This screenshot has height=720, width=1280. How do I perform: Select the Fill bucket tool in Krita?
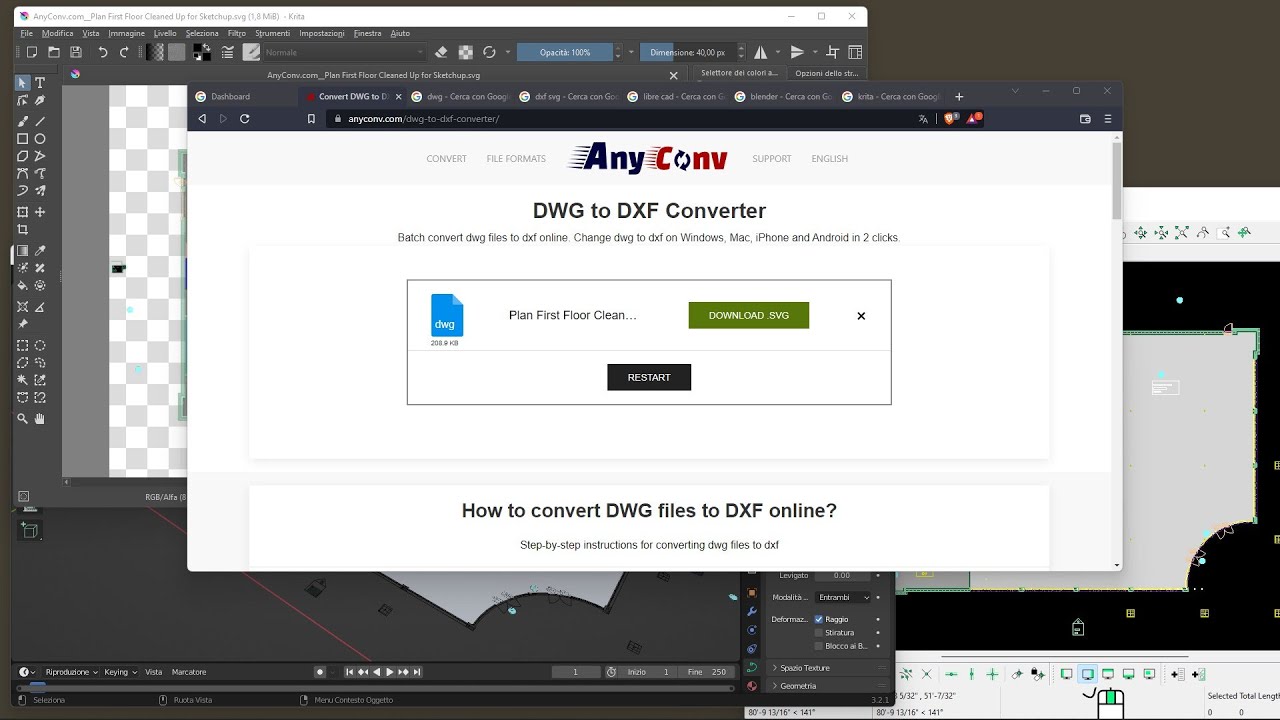(x=23, y=286)
